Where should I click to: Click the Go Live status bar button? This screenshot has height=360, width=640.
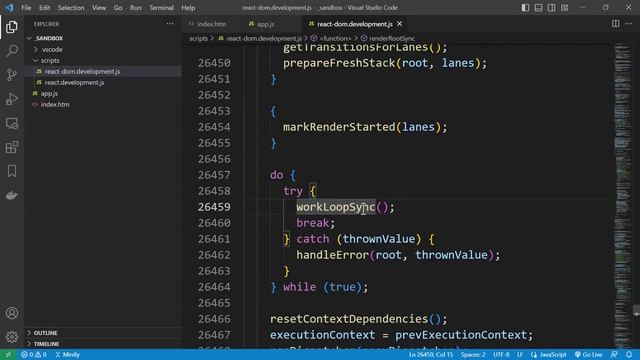589,355
